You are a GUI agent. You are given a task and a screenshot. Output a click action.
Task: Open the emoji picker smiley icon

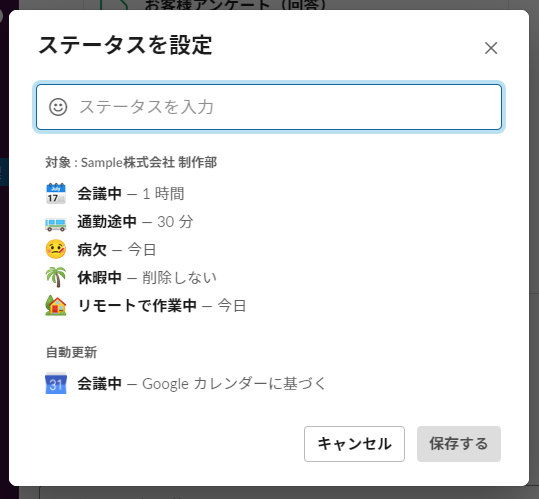(x=58, y=107)
